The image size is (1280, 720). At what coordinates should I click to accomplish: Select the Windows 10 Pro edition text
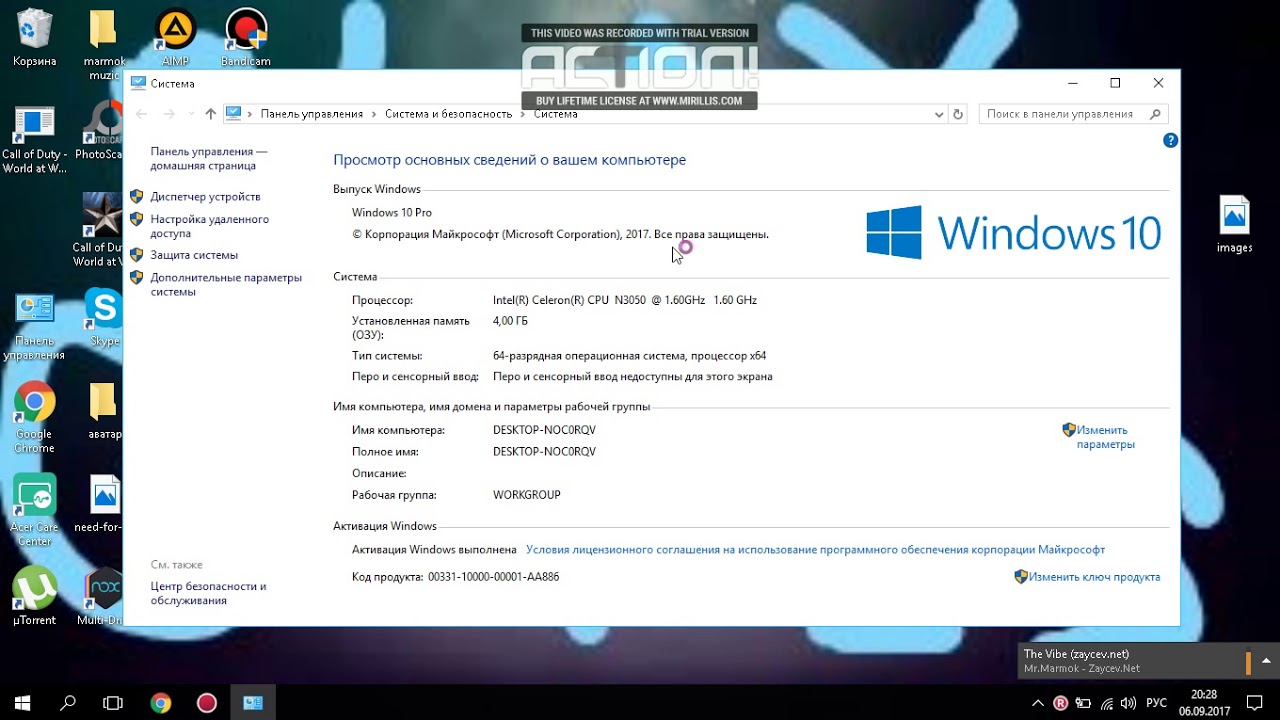point(392,213)
